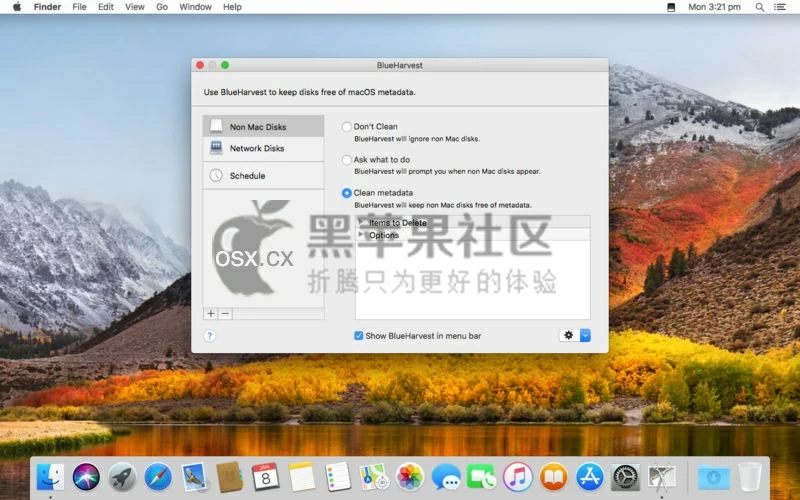Open the Edit menu
This screenshot has width=800, height=500.
coord(106,7)
